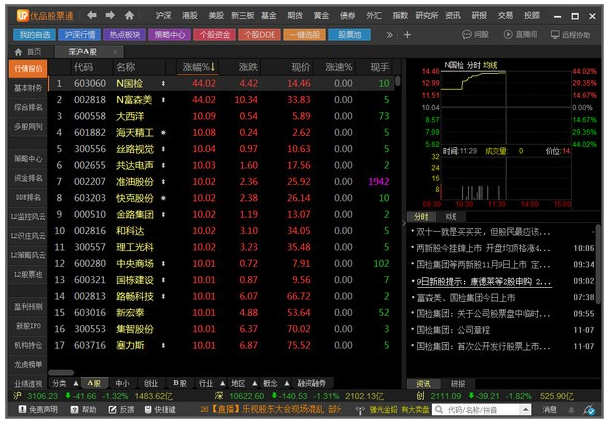Screen dimensions: 607x426
Task: Go forward with the right arrow
Action: pos(110,15)
